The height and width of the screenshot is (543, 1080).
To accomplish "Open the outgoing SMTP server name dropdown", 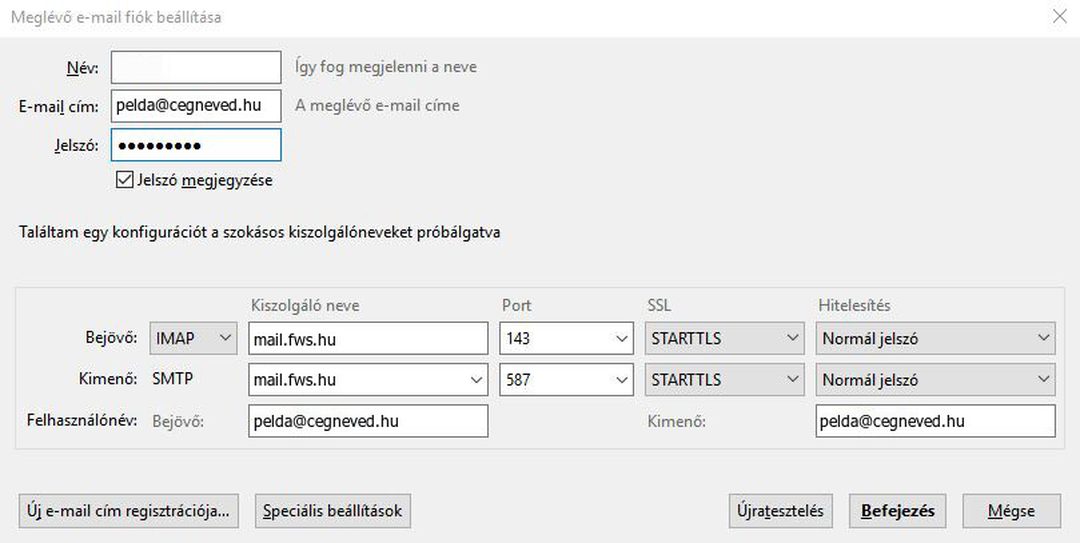I will [368, 380].
